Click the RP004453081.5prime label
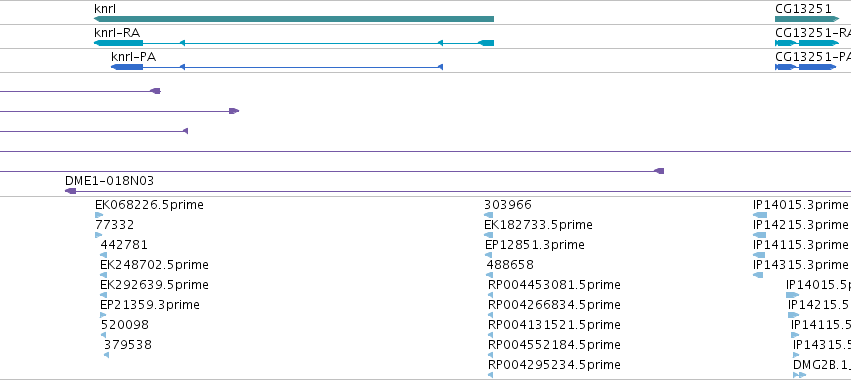 point(554,285)
